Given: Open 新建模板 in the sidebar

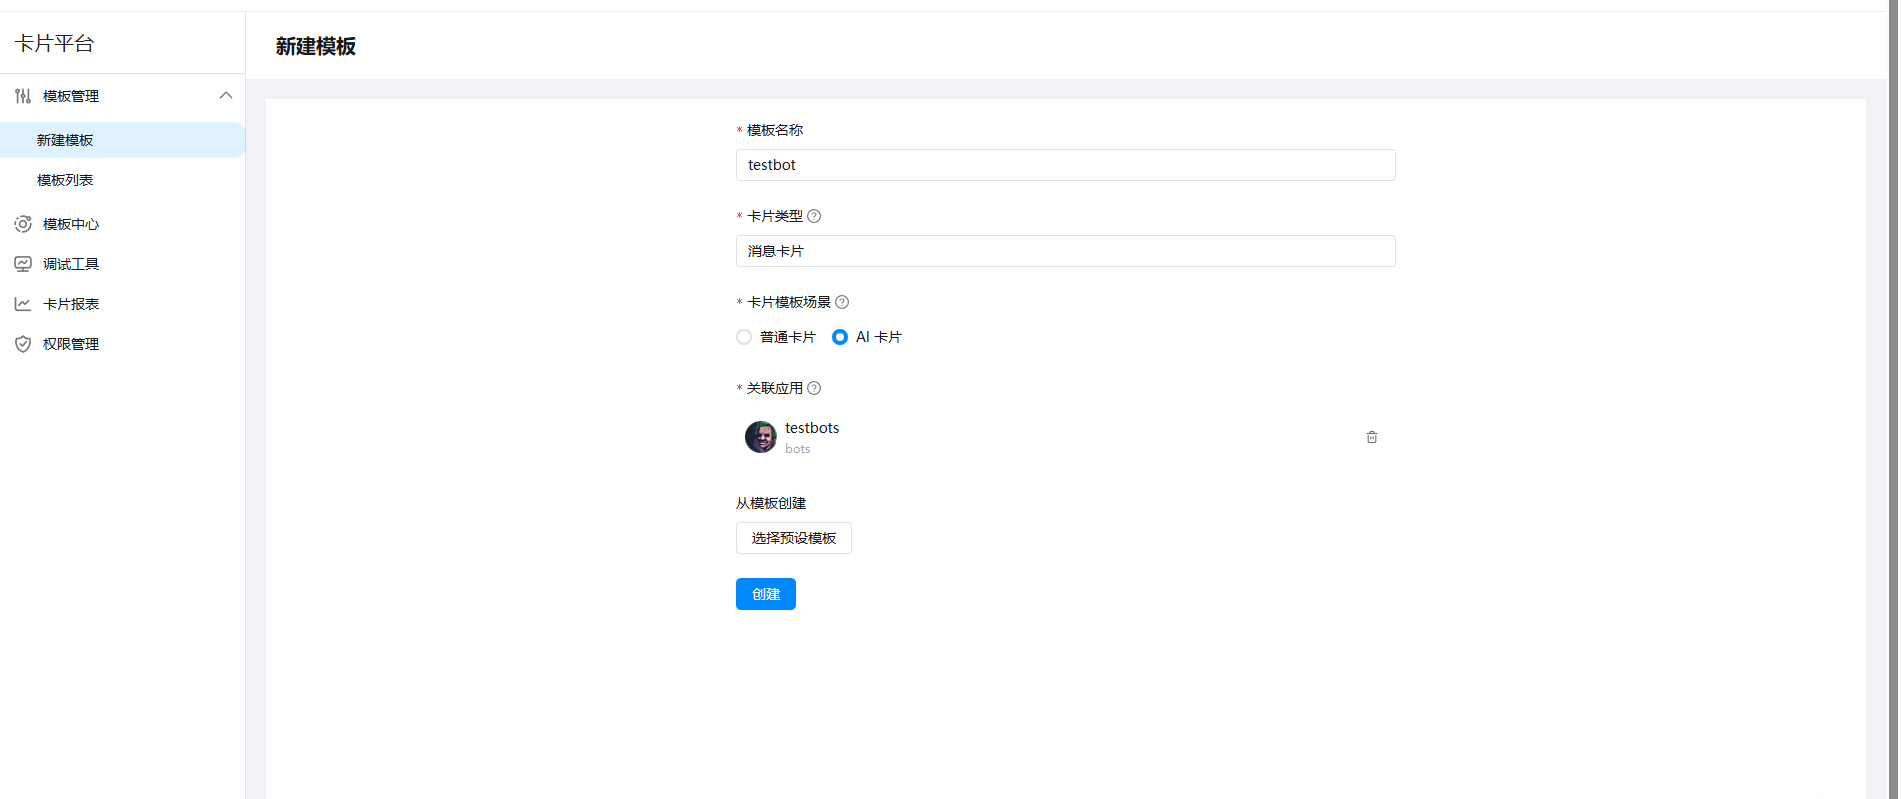Looking at the screenshot, I should [122, 140].
